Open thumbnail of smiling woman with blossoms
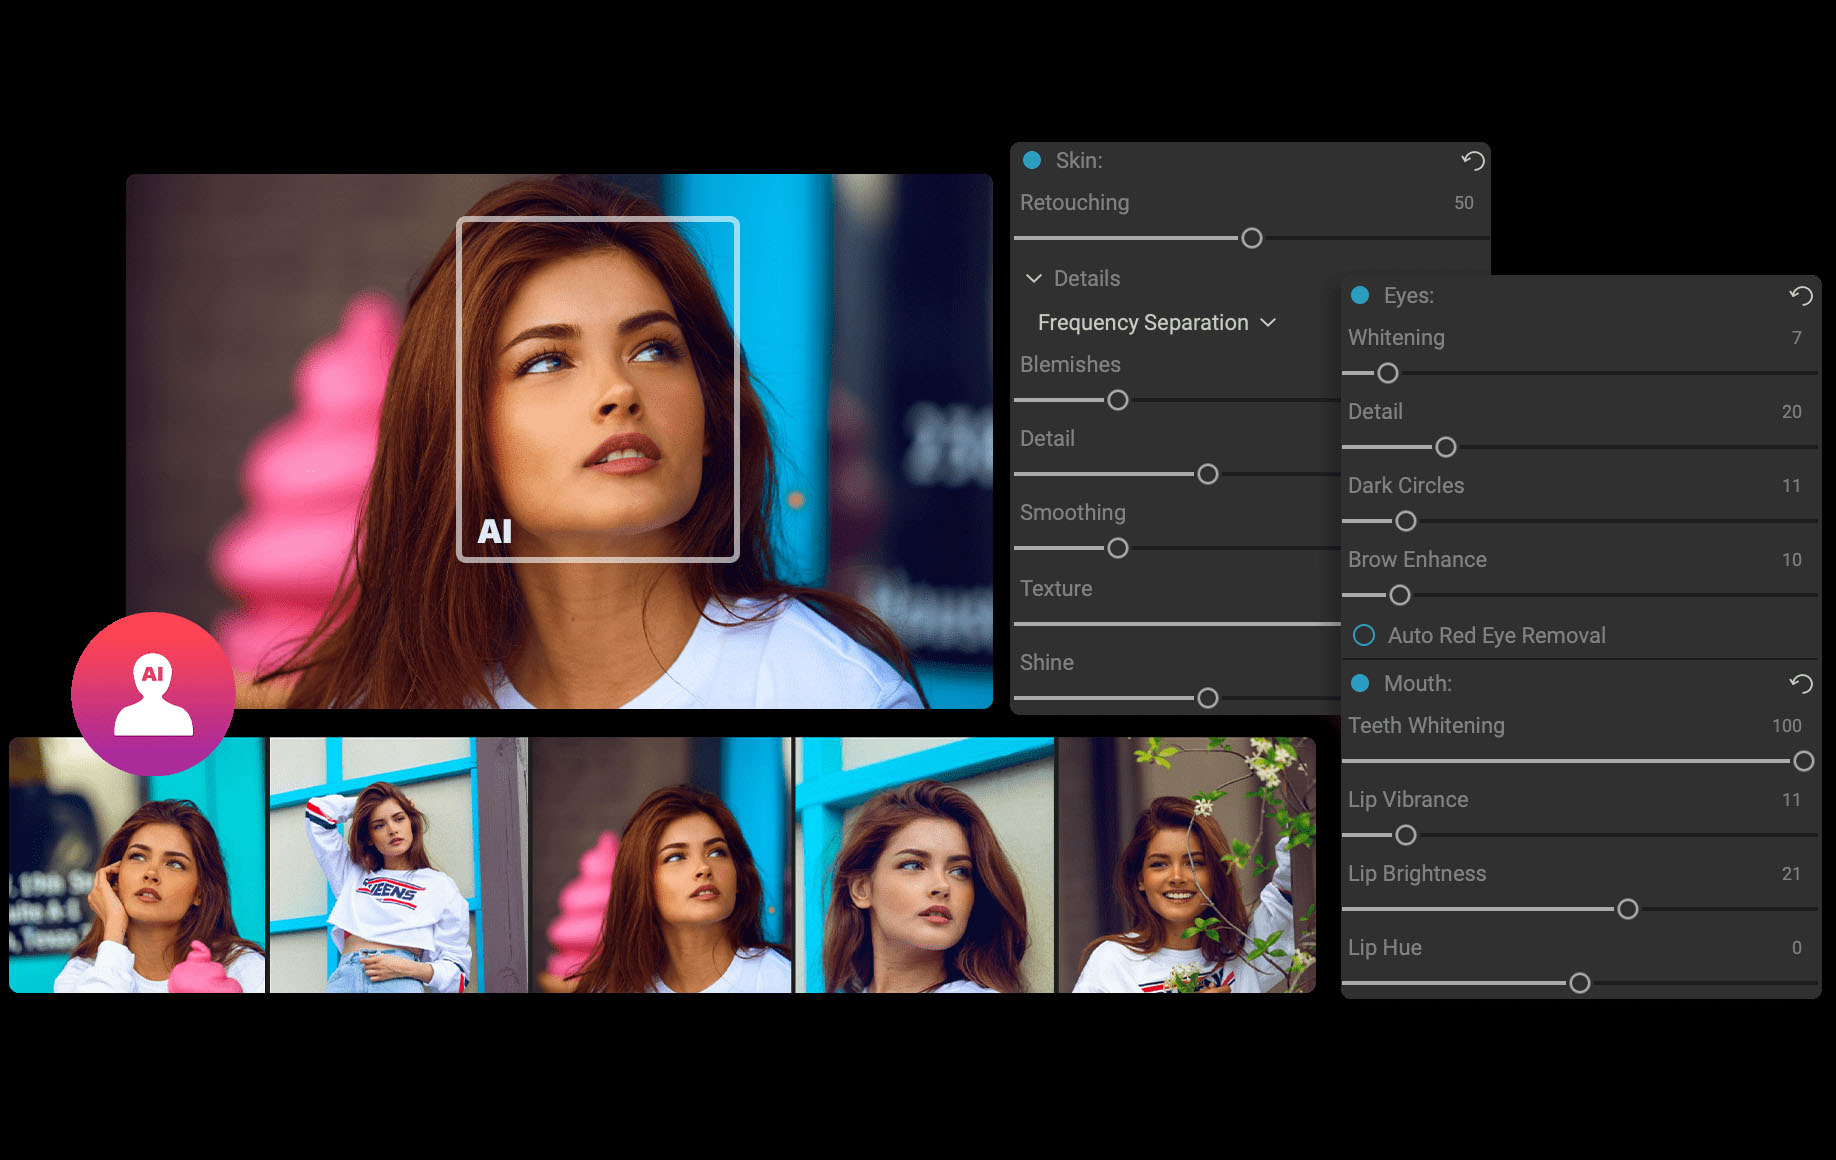The height and width of the screenshot is (1160, 1836). [x=1187, y=865]
